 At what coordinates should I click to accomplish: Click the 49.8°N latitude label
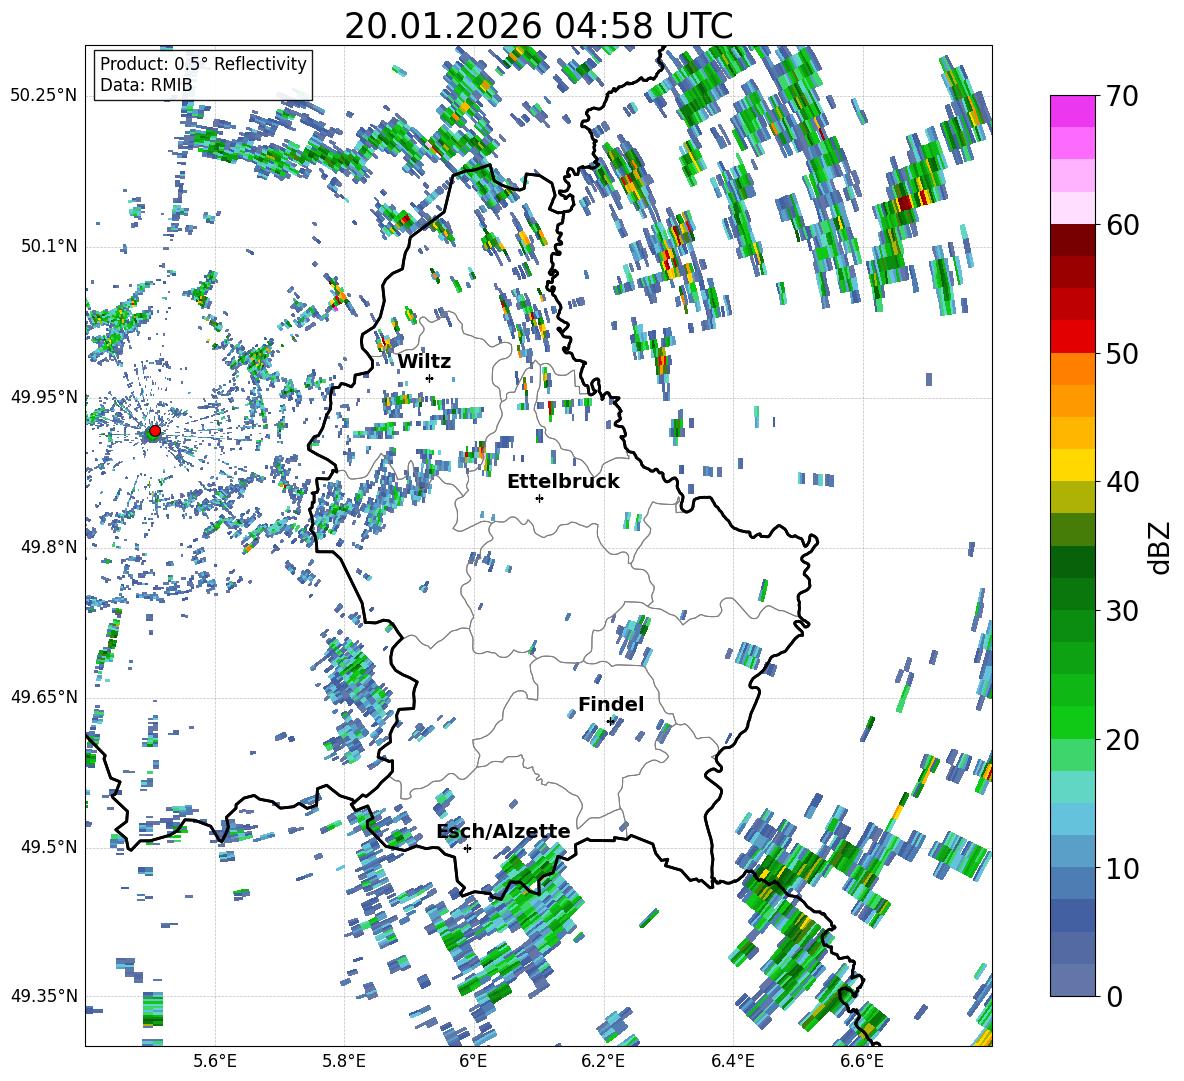click(48, 547)
